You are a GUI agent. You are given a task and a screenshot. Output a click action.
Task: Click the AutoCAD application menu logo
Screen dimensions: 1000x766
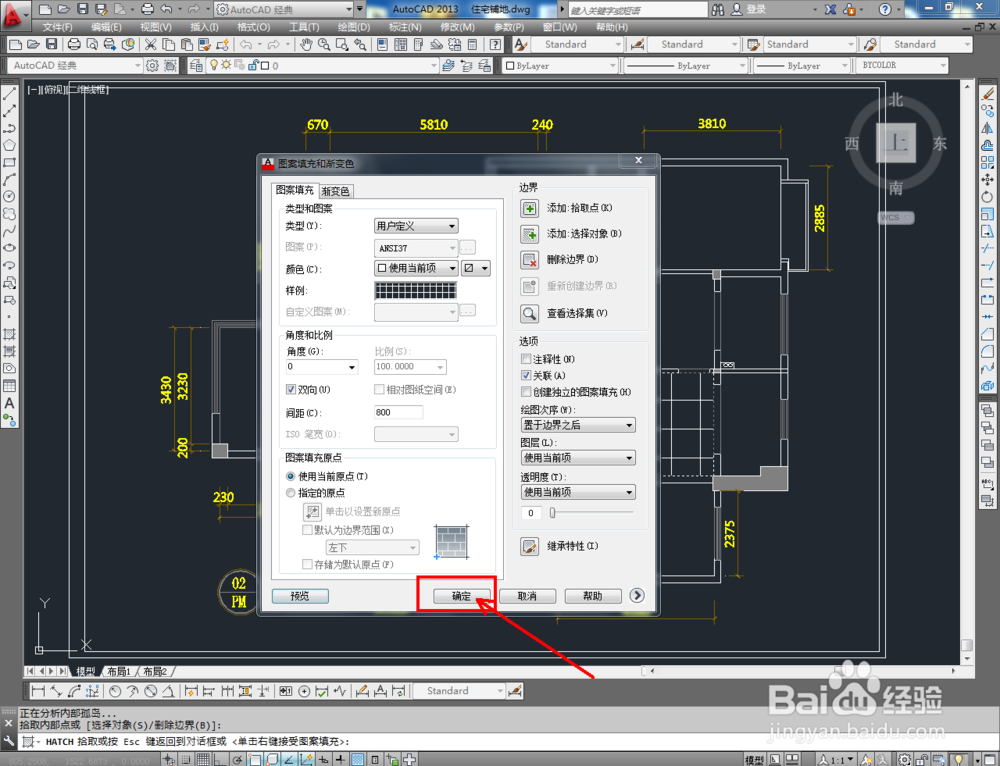[13, 14]
